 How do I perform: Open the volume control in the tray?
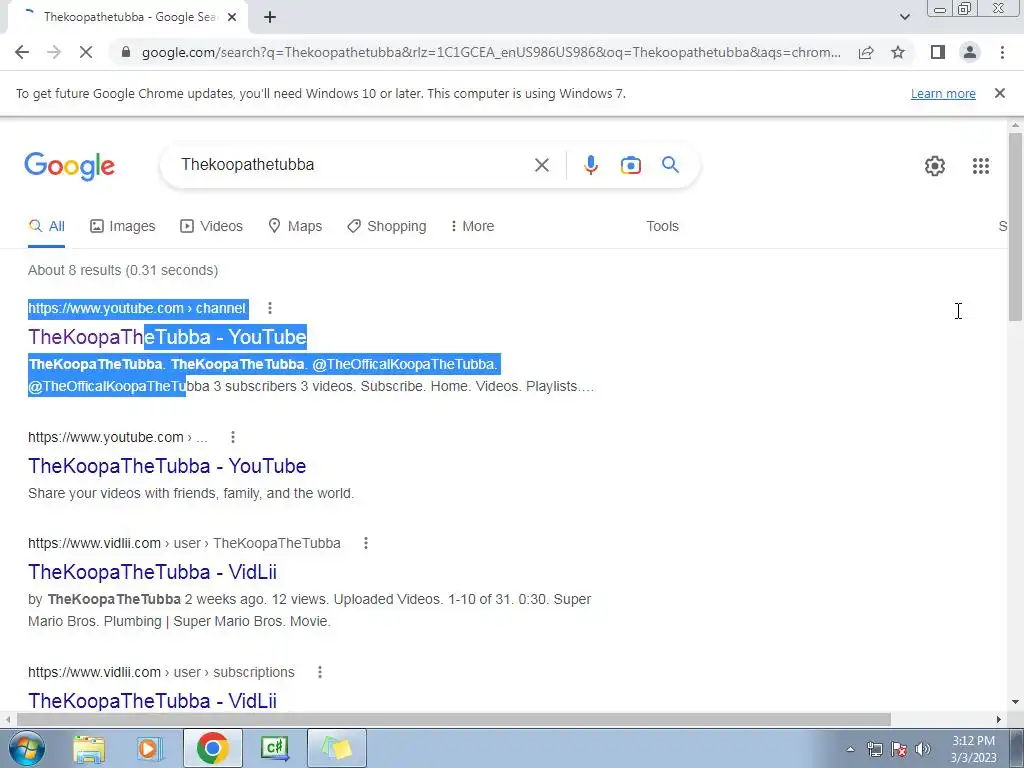pyautogui.click(x=922, y=749)
